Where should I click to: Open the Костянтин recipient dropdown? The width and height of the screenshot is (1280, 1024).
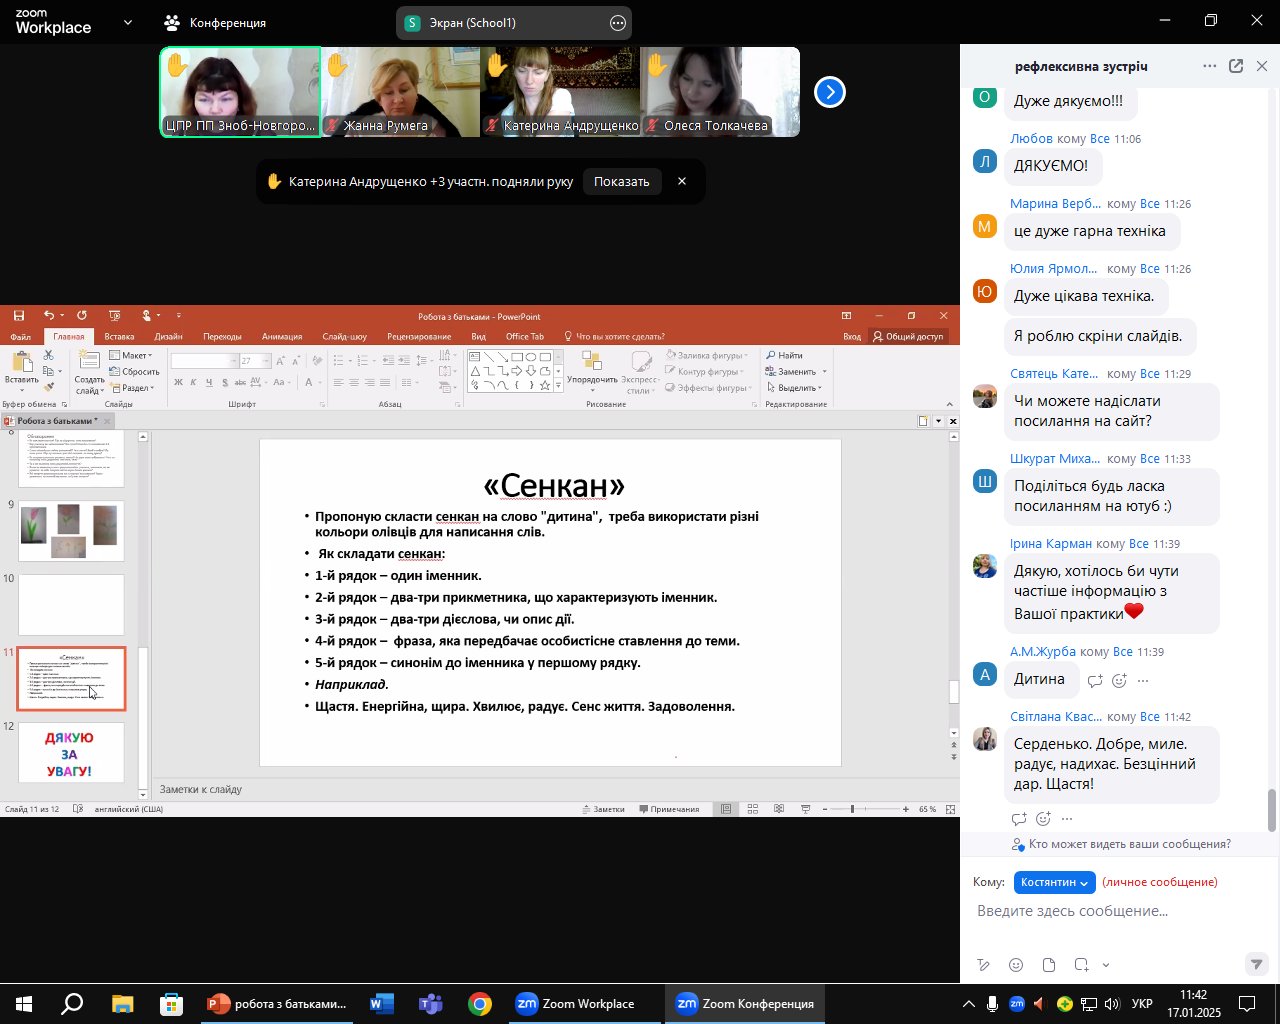(1054, 882)
